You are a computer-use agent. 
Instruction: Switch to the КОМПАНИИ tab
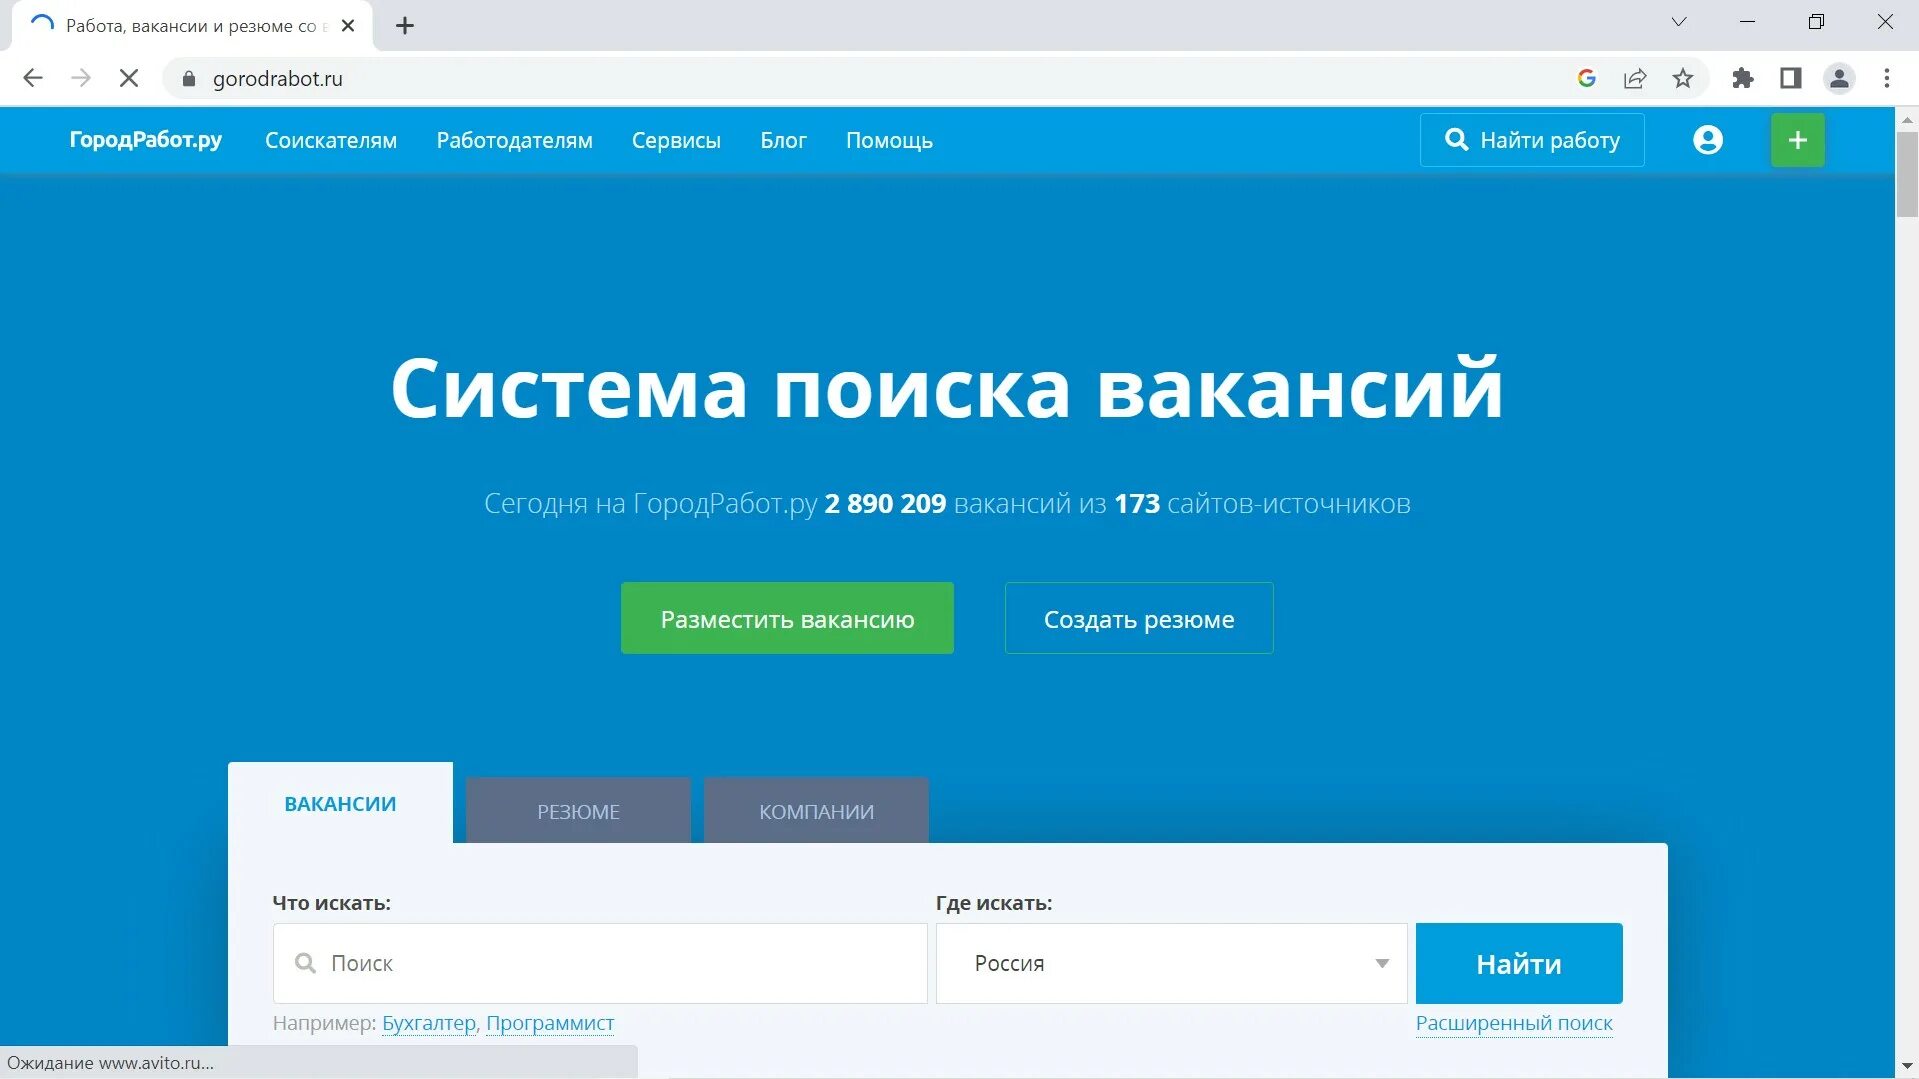816,811
